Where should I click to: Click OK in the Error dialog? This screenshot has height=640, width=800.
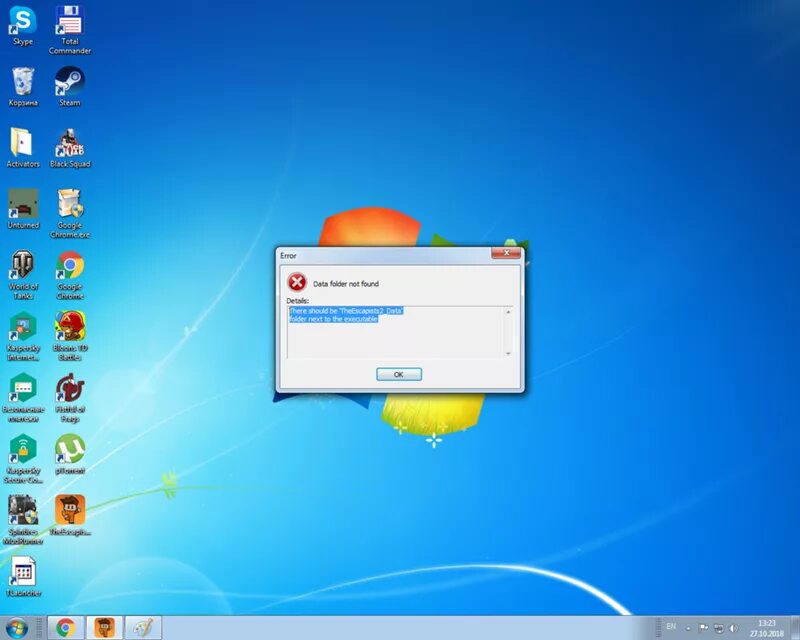(399, 374)
